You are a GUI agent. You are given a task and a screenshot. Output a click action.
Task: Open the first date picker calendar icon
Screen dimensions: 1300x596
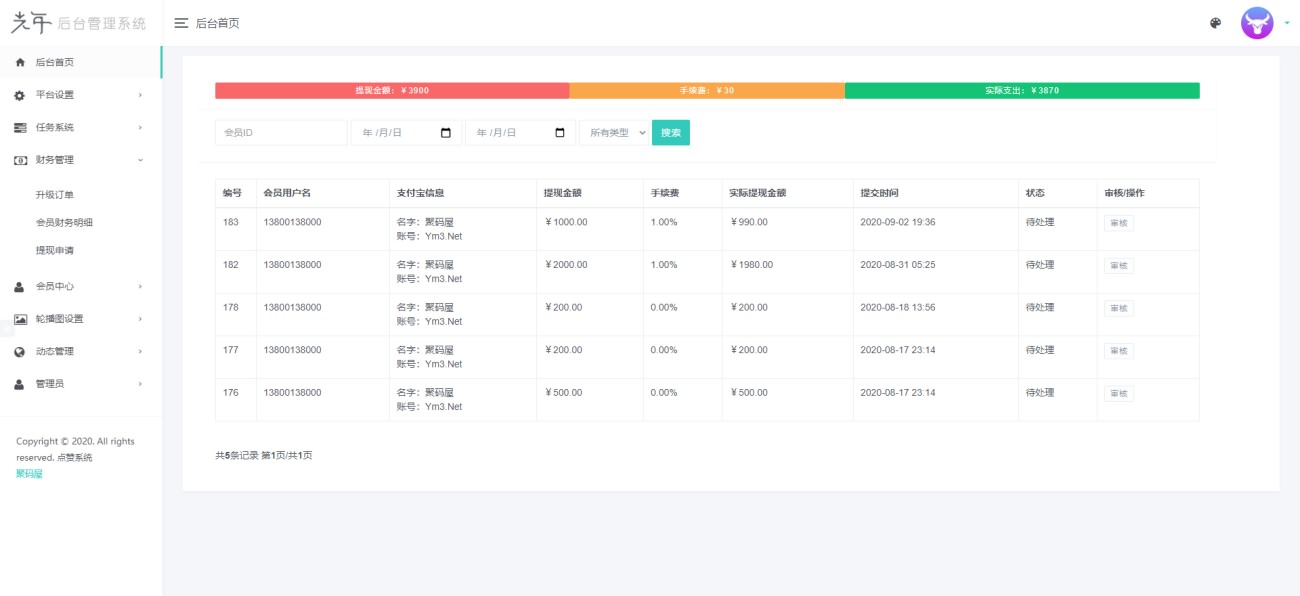tap(446, 133)
